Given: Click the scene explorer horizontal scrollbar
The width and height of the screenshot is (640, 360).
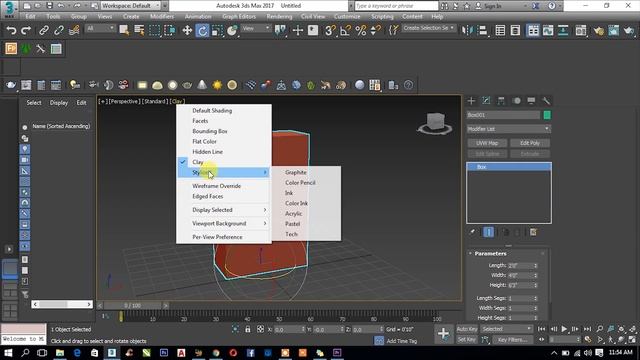Looking at the screenshot, I should point(62,304).
